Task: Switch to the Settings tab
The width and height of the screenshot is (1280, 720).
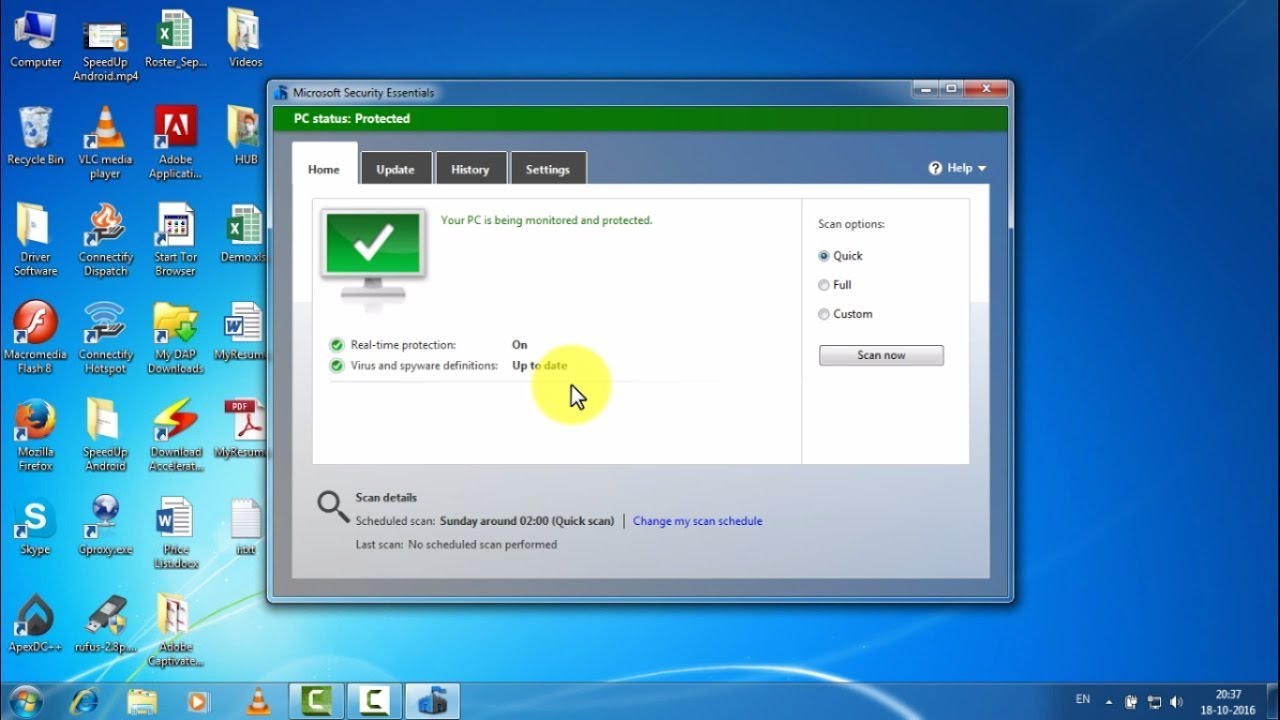Action: tap(548, 169)
